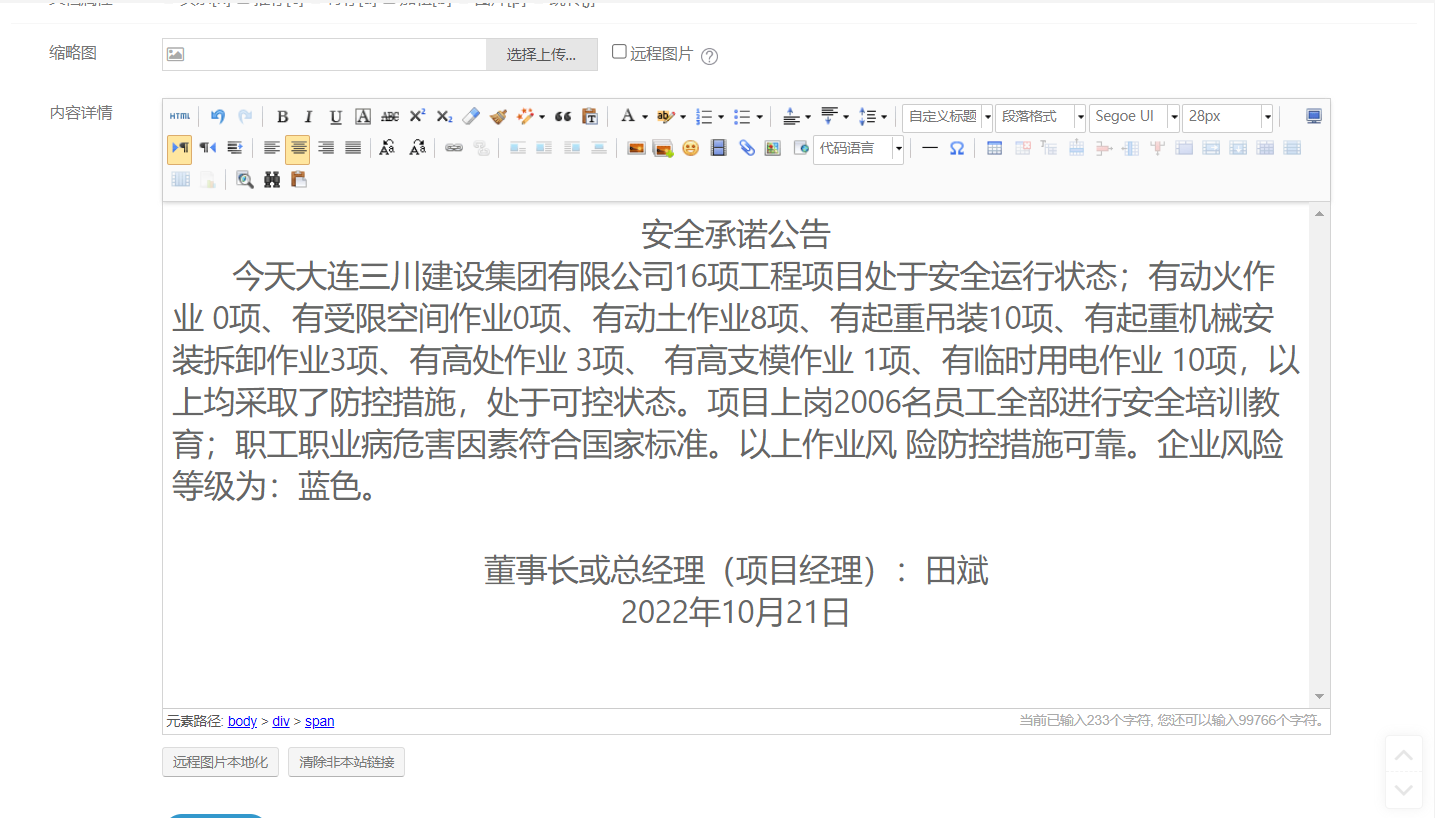This screenshot has height=818, width=1435.
Task: Apply background highlight color icon
Action: (x=666, y=117)
